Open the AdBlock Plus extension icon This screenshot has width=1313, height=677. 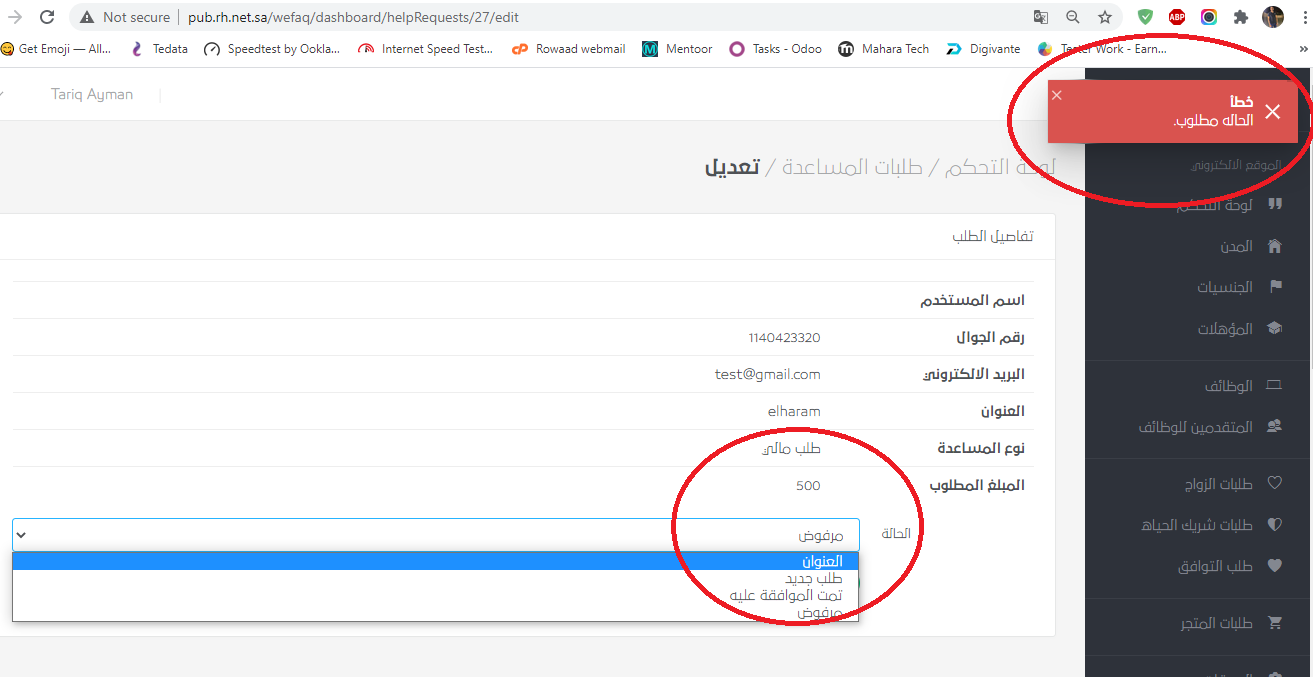(1177, 17)
